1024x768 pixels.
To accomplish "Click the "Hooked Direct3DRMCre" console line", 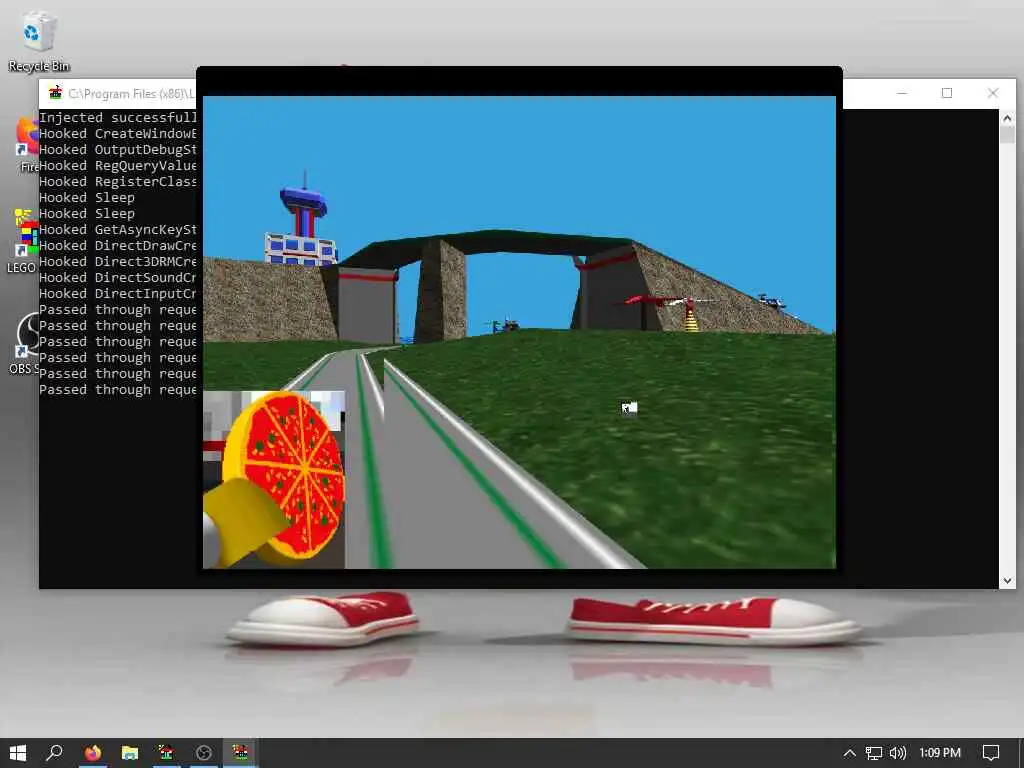I will 118,261.
